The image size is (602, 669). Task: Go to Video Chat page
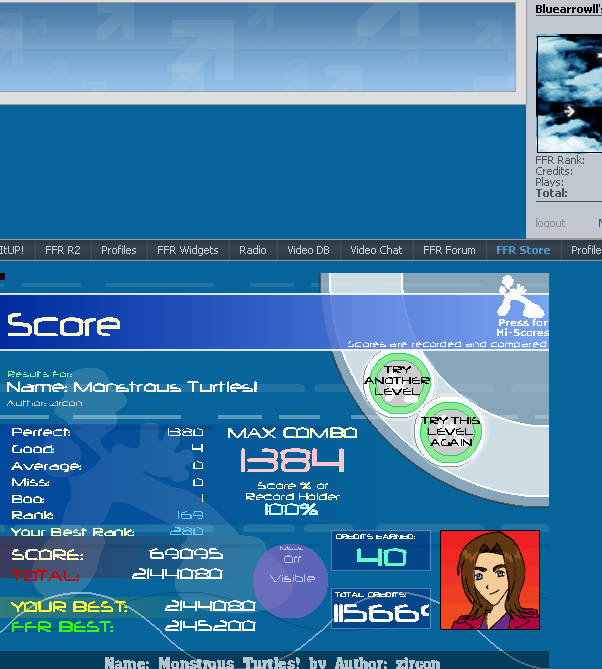(x=376, y=250)
